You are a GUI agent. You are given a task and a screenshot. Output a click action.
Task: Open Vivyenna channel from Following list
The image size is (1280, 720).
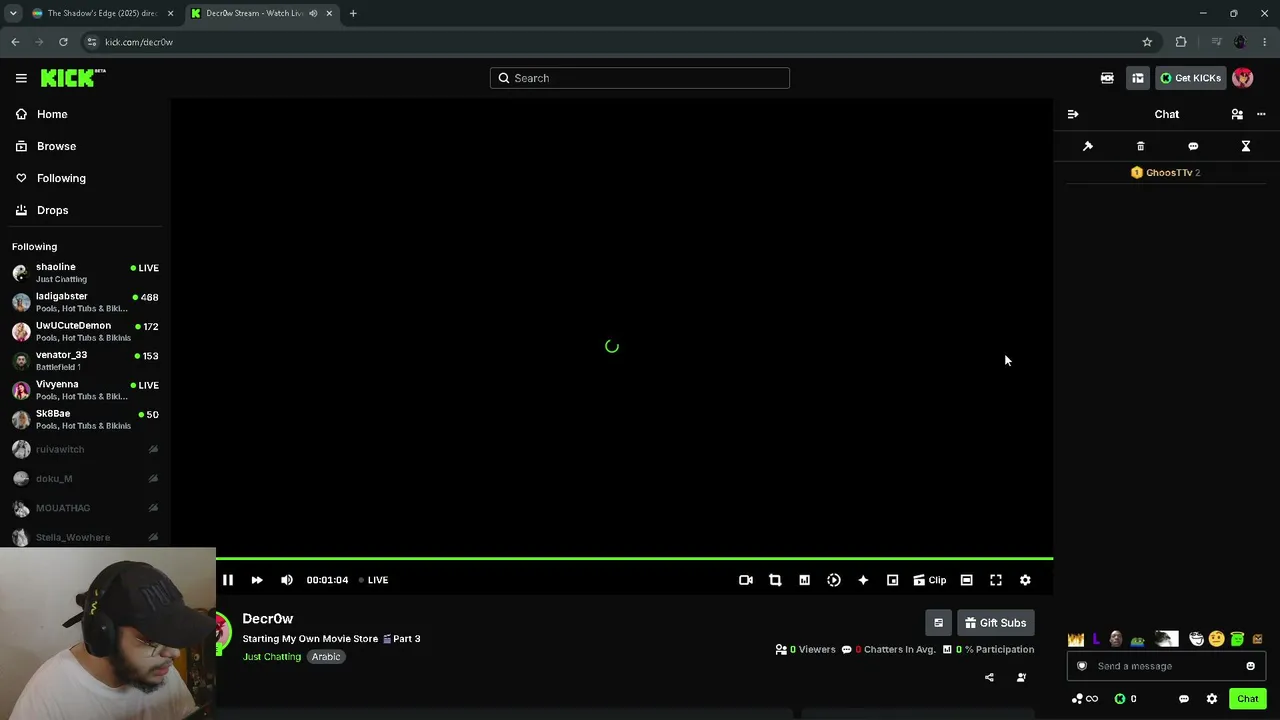[x=85, y=390]
